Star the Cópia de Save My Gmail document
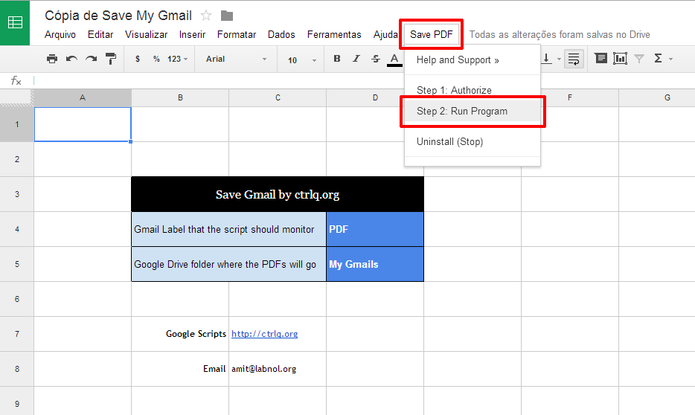Viewport: 695px width, 415px height. point(206,16)
